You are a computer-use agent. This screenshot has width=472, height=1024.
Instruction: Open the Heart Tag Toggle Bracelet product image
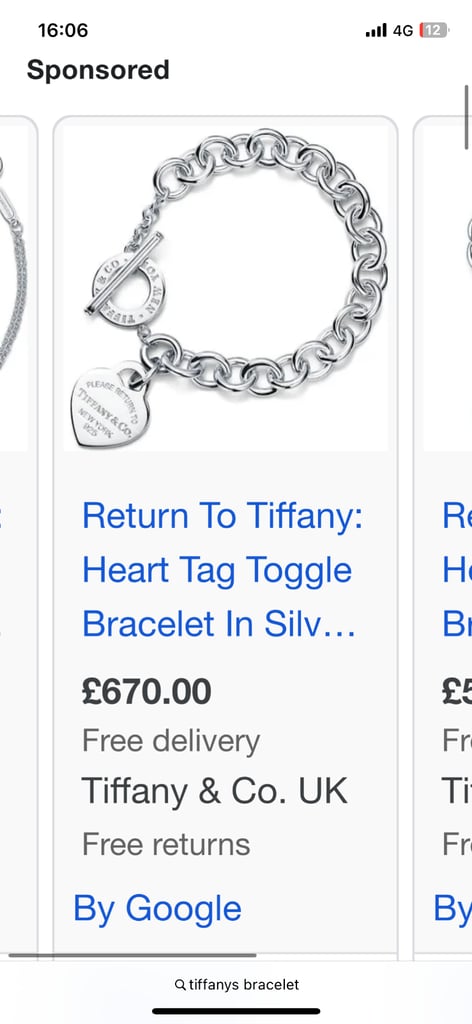coord(225,287)
